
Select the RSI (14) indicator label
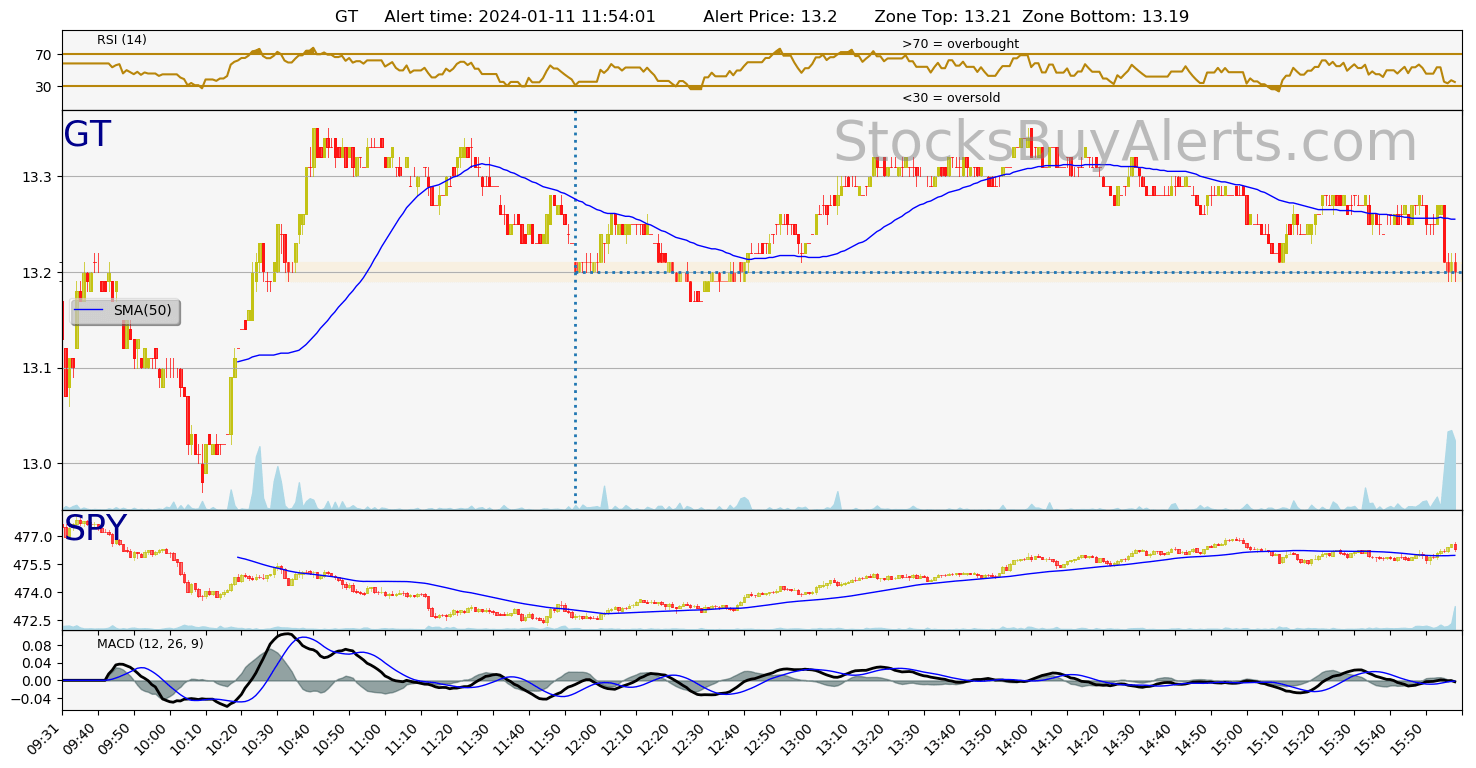point(122,40)
